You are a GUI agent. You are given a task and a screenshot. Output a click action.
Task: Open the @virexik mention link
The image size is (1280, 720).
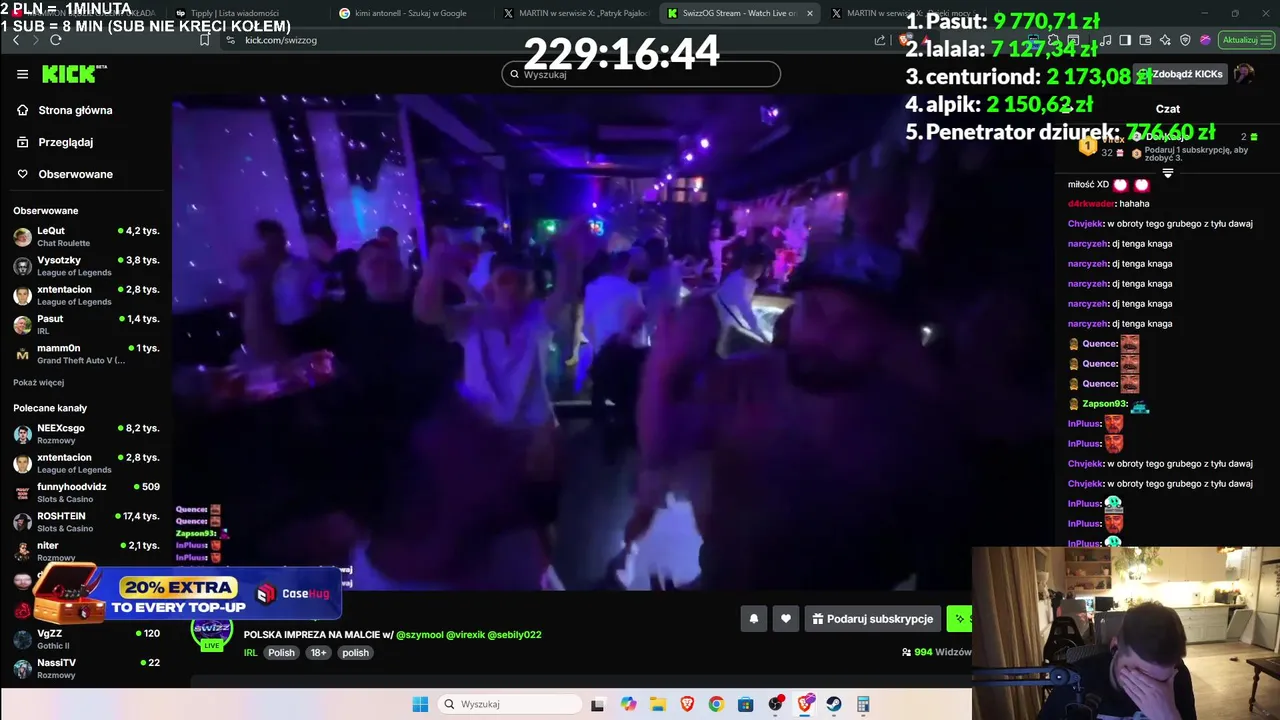pyautogui.click(x=465, y=635)
